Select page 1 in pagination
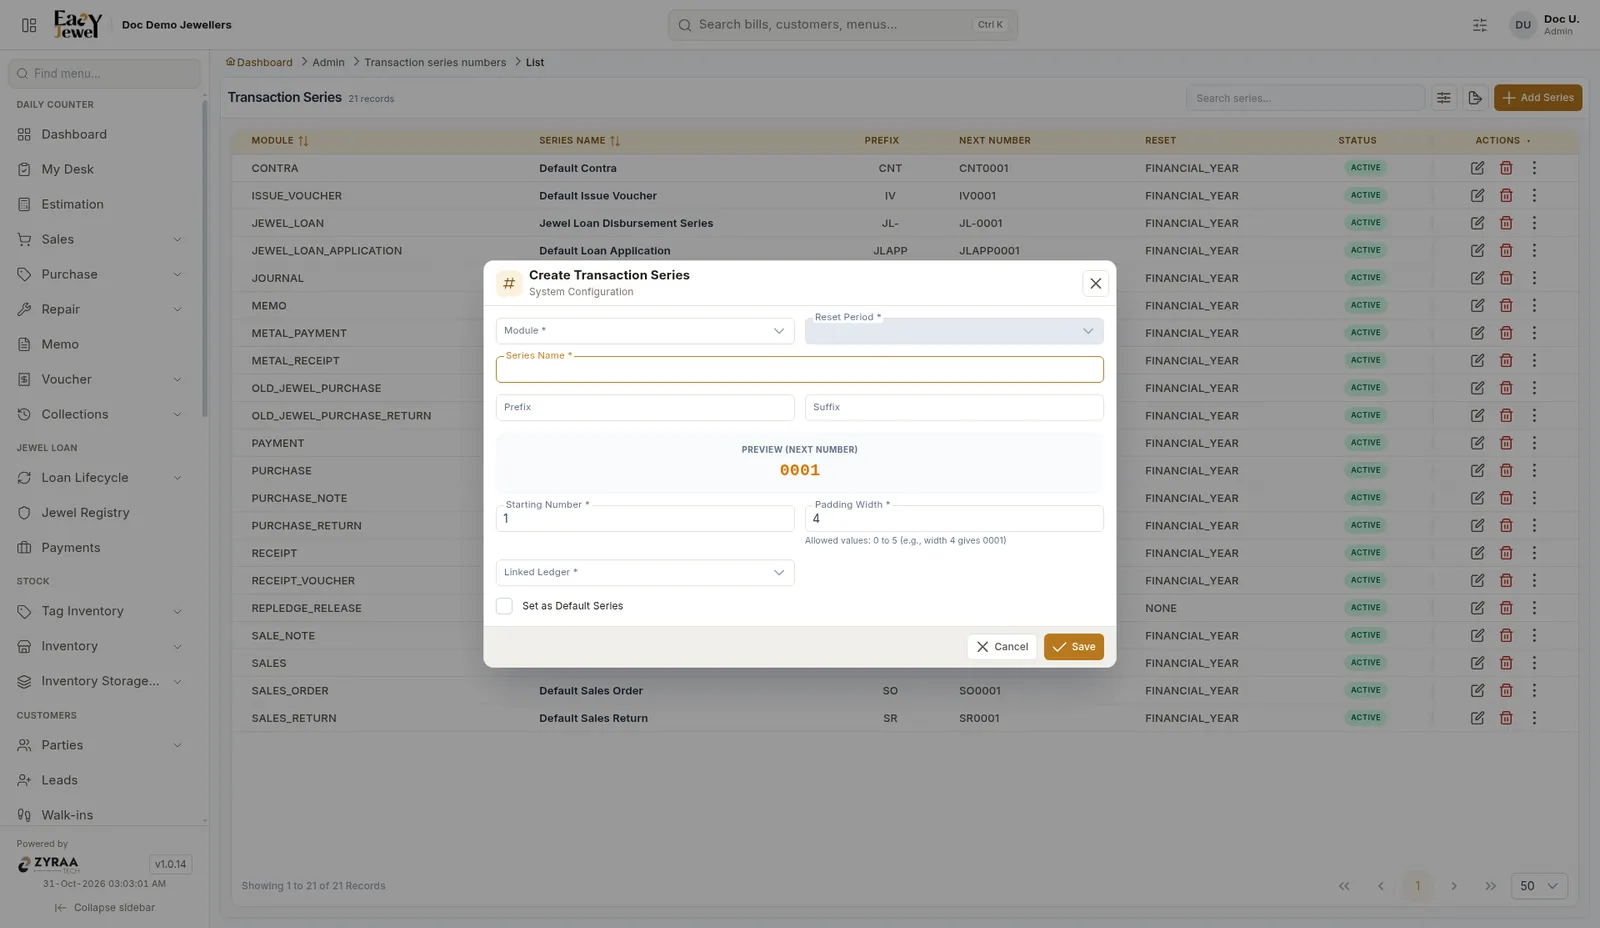Screen dimensions: 1600x928 (1417, 886)
